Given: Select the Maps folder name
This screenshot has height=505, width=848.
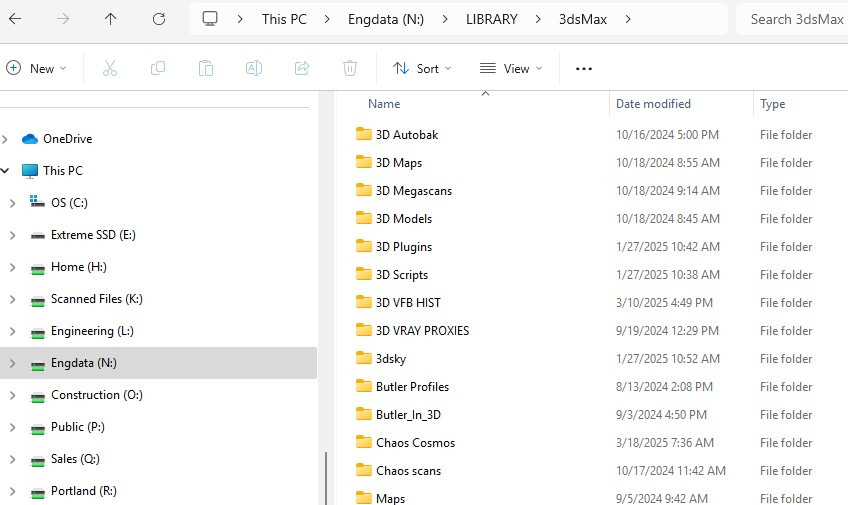Looking at the screenshot, I should pyautogui.click(x=390, y=499).
